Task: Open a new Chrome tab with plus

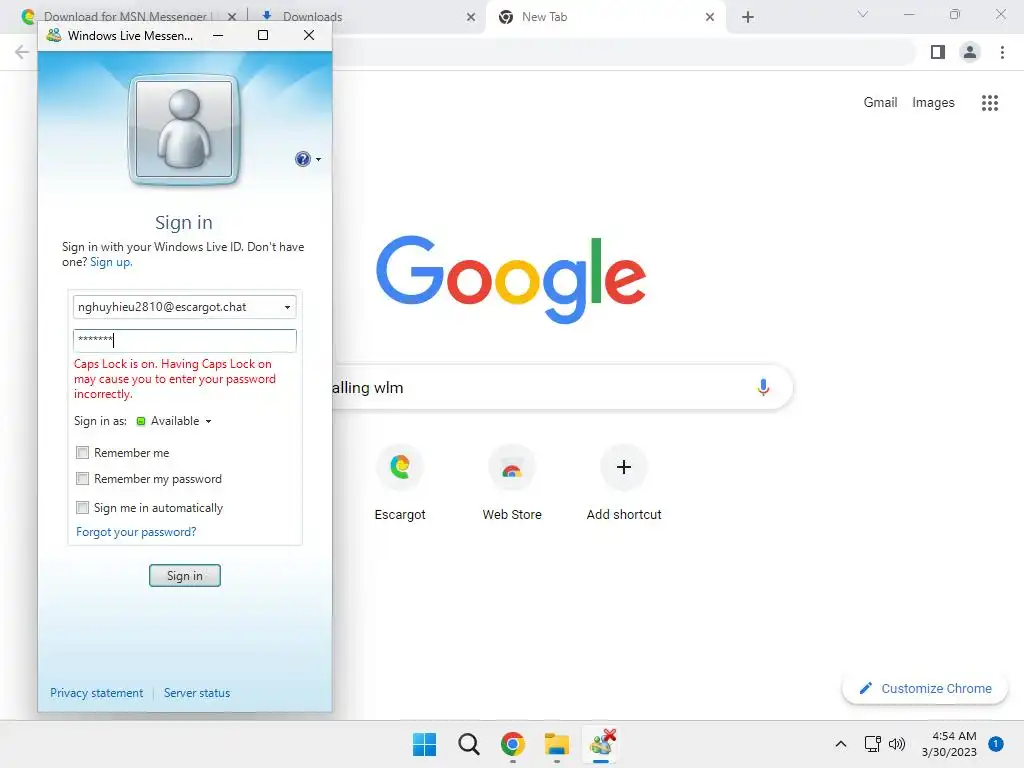Action: click(x=748, y=17)
